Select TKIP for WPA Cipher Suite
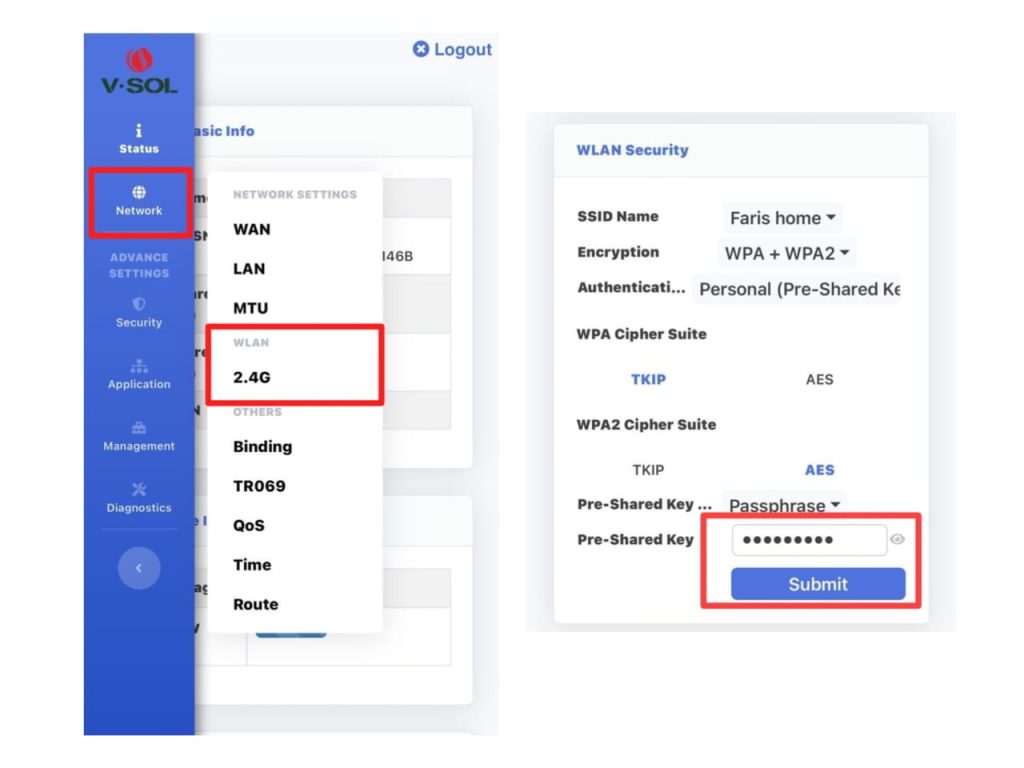The height and width of the screenshot is (768, 1024). (x=648, y=379)
